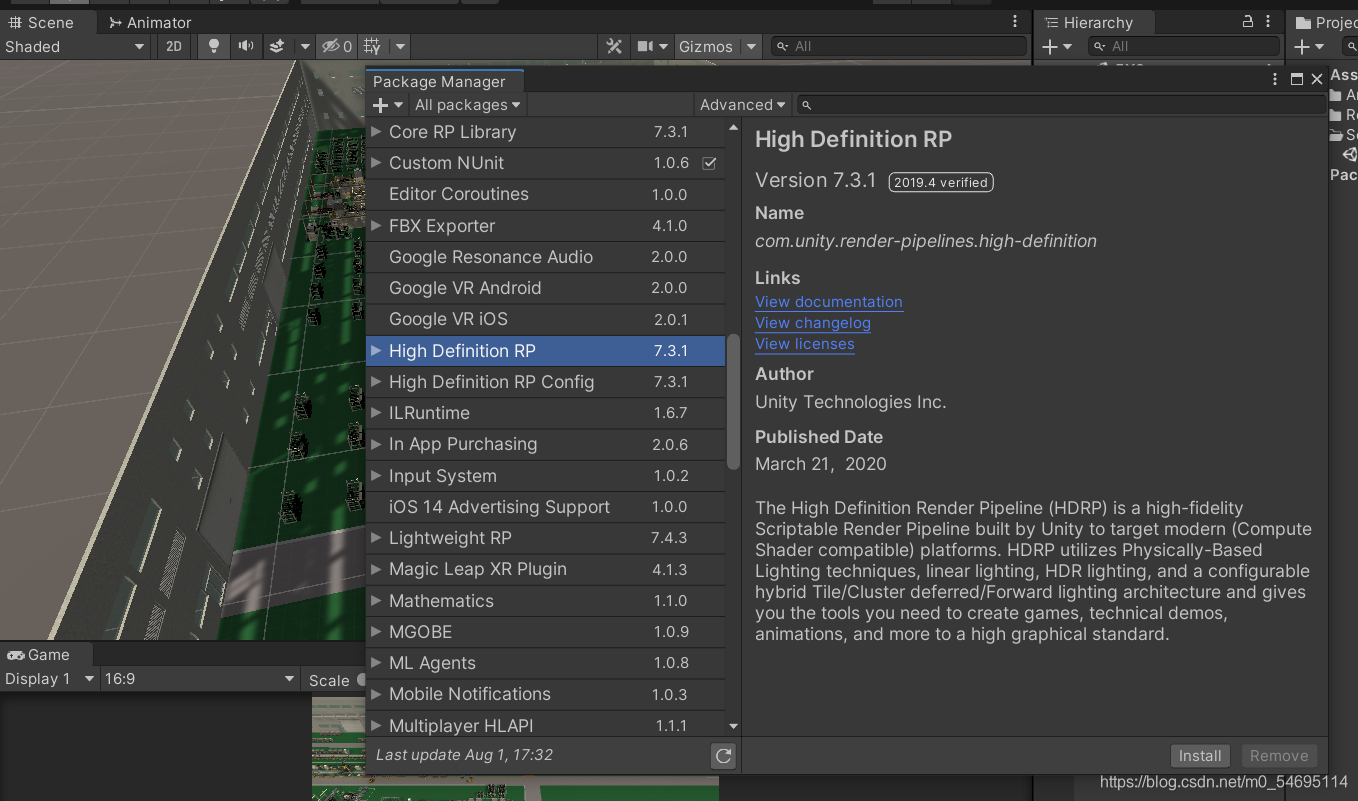Click Custom NUnit installed checkmark
The height and width of the screenshot is (801, 1358).
click(710, 163)
